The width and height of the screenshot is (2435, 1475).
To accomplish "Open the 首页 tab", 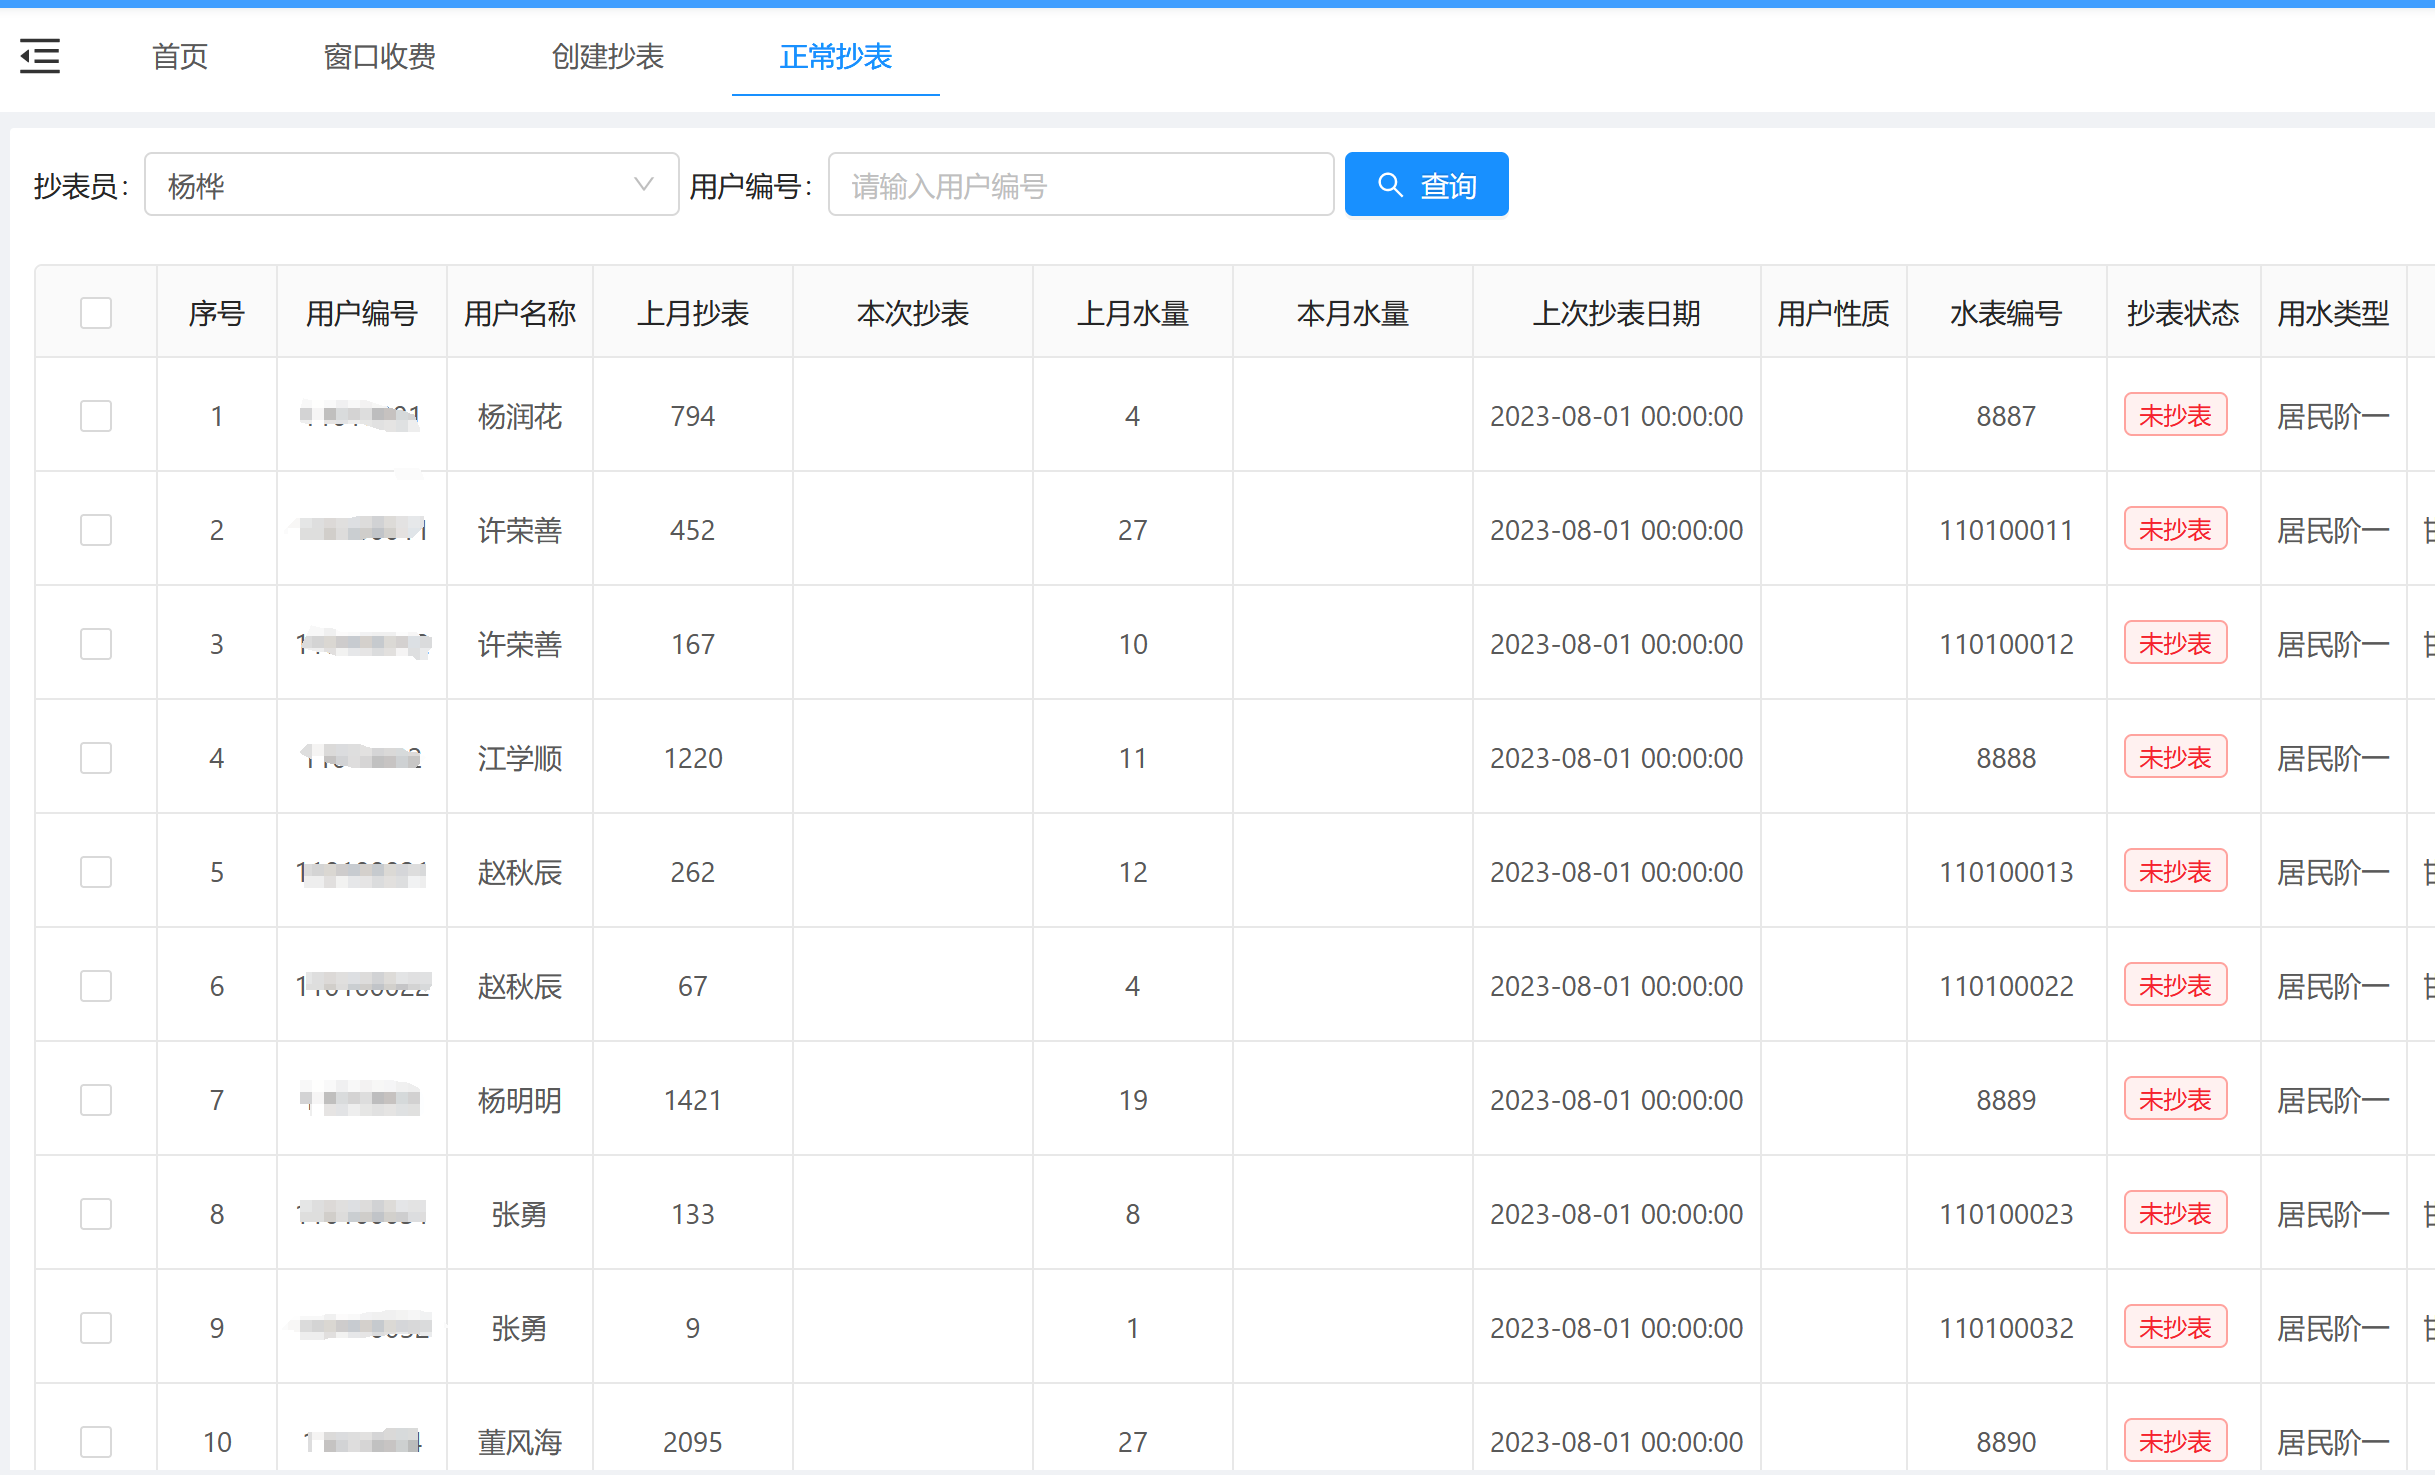I will pyautogui.click(x=180, y=56).
